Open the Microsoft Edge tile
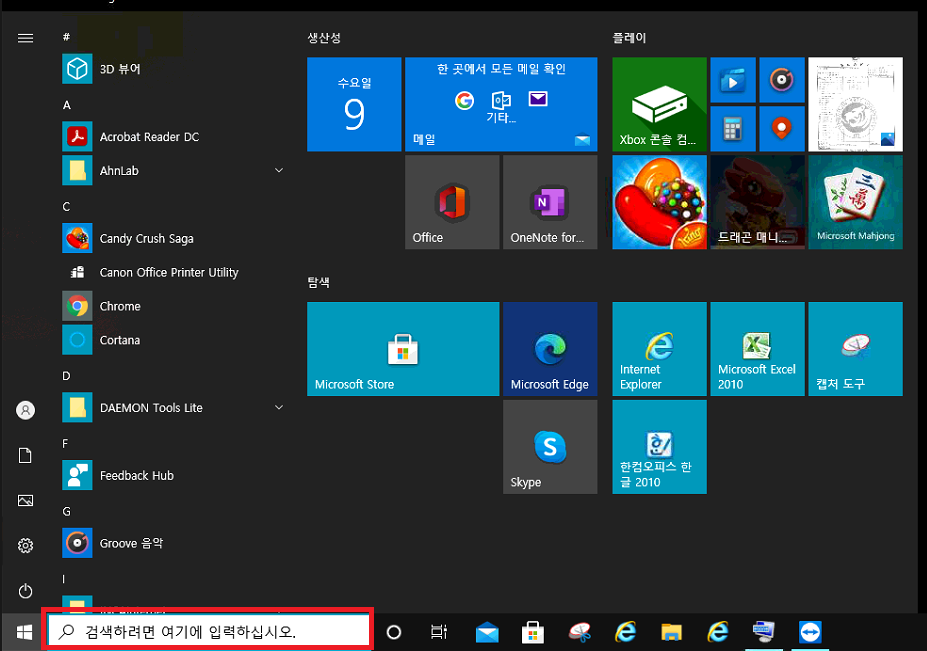The image size is (927, 651). (550, 349)
